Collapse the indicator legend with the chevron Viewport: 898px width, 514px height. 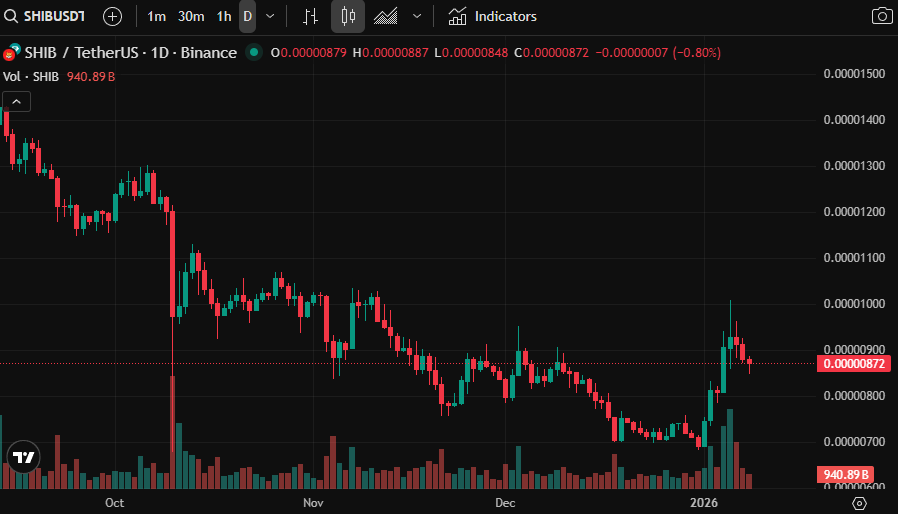tap(17, 100)
